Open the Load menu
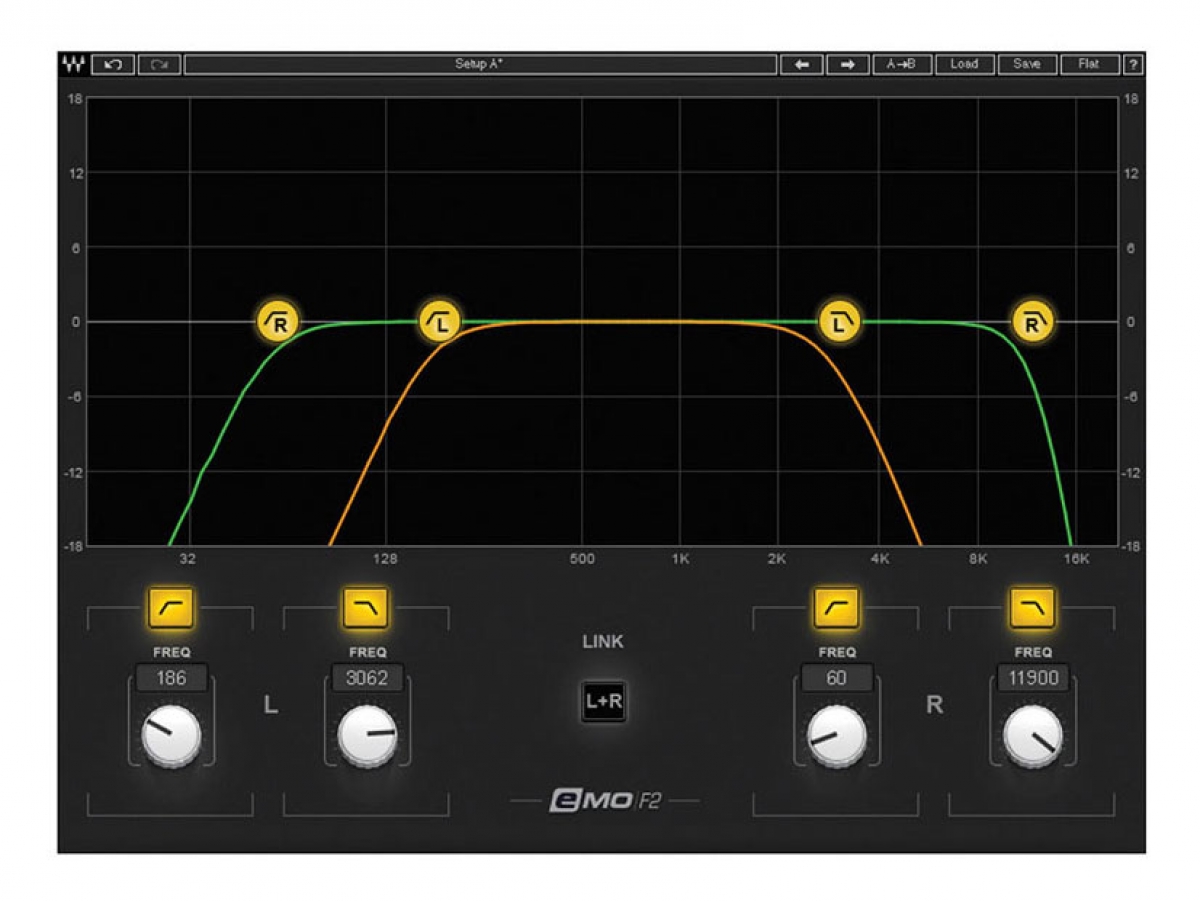This screenshot has height=901, width=1200. [964, 64]
